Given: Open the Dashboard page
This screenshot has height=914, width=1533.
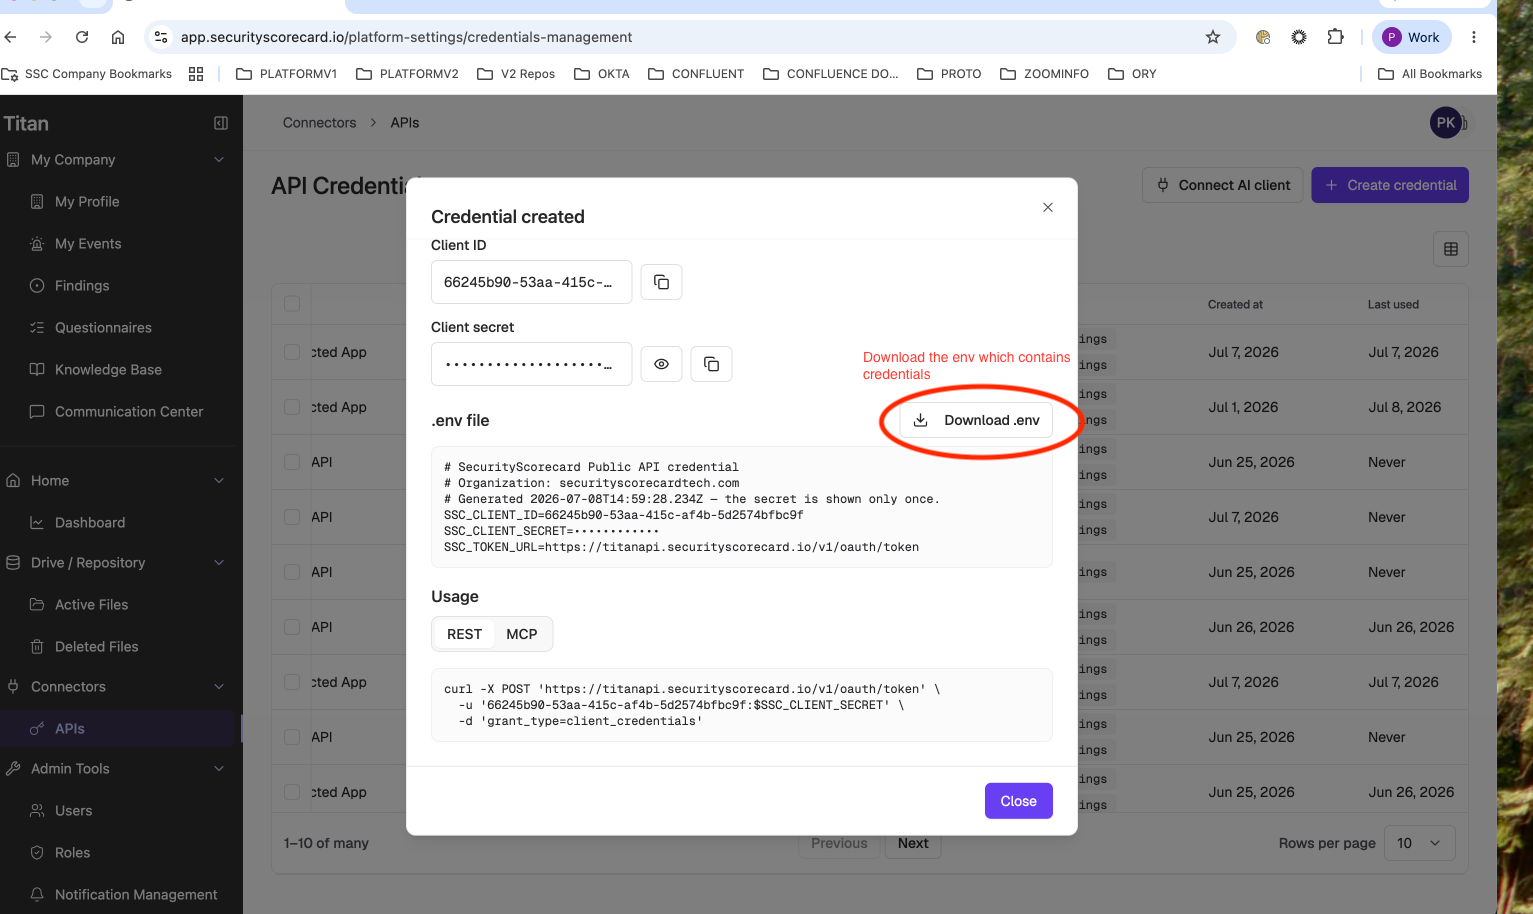Looking at the screenshot, I should pyautogui.click(x=90, y=523).
